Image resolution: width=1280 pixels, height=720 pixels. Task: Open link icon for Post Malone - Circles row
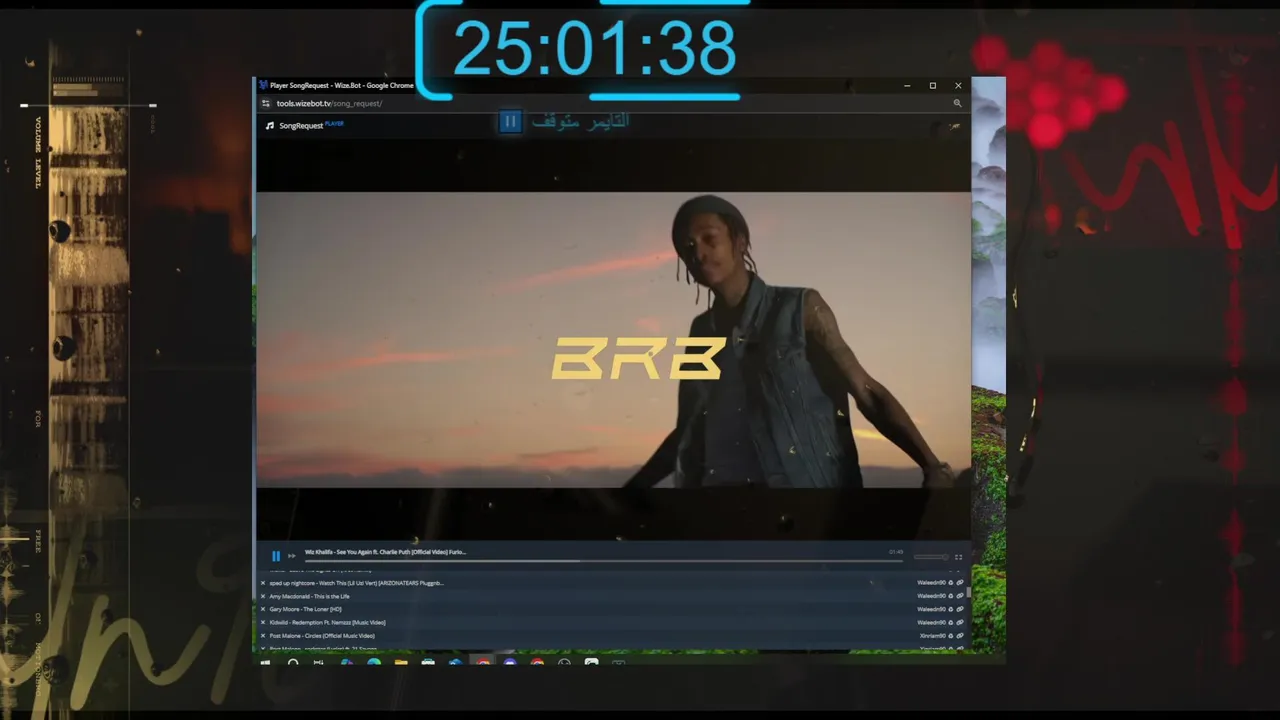[x=960, y=636]
